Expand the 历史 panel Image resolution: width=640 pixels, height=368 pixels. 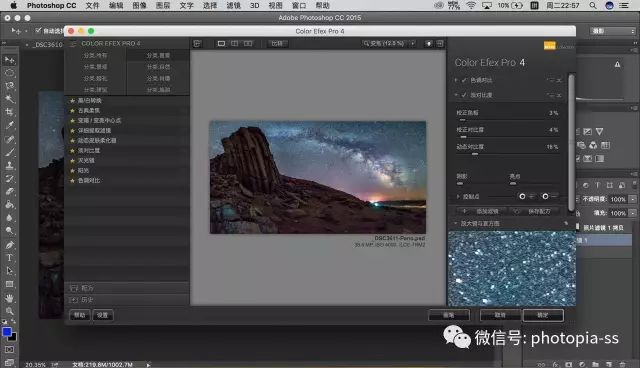[127, 300]
